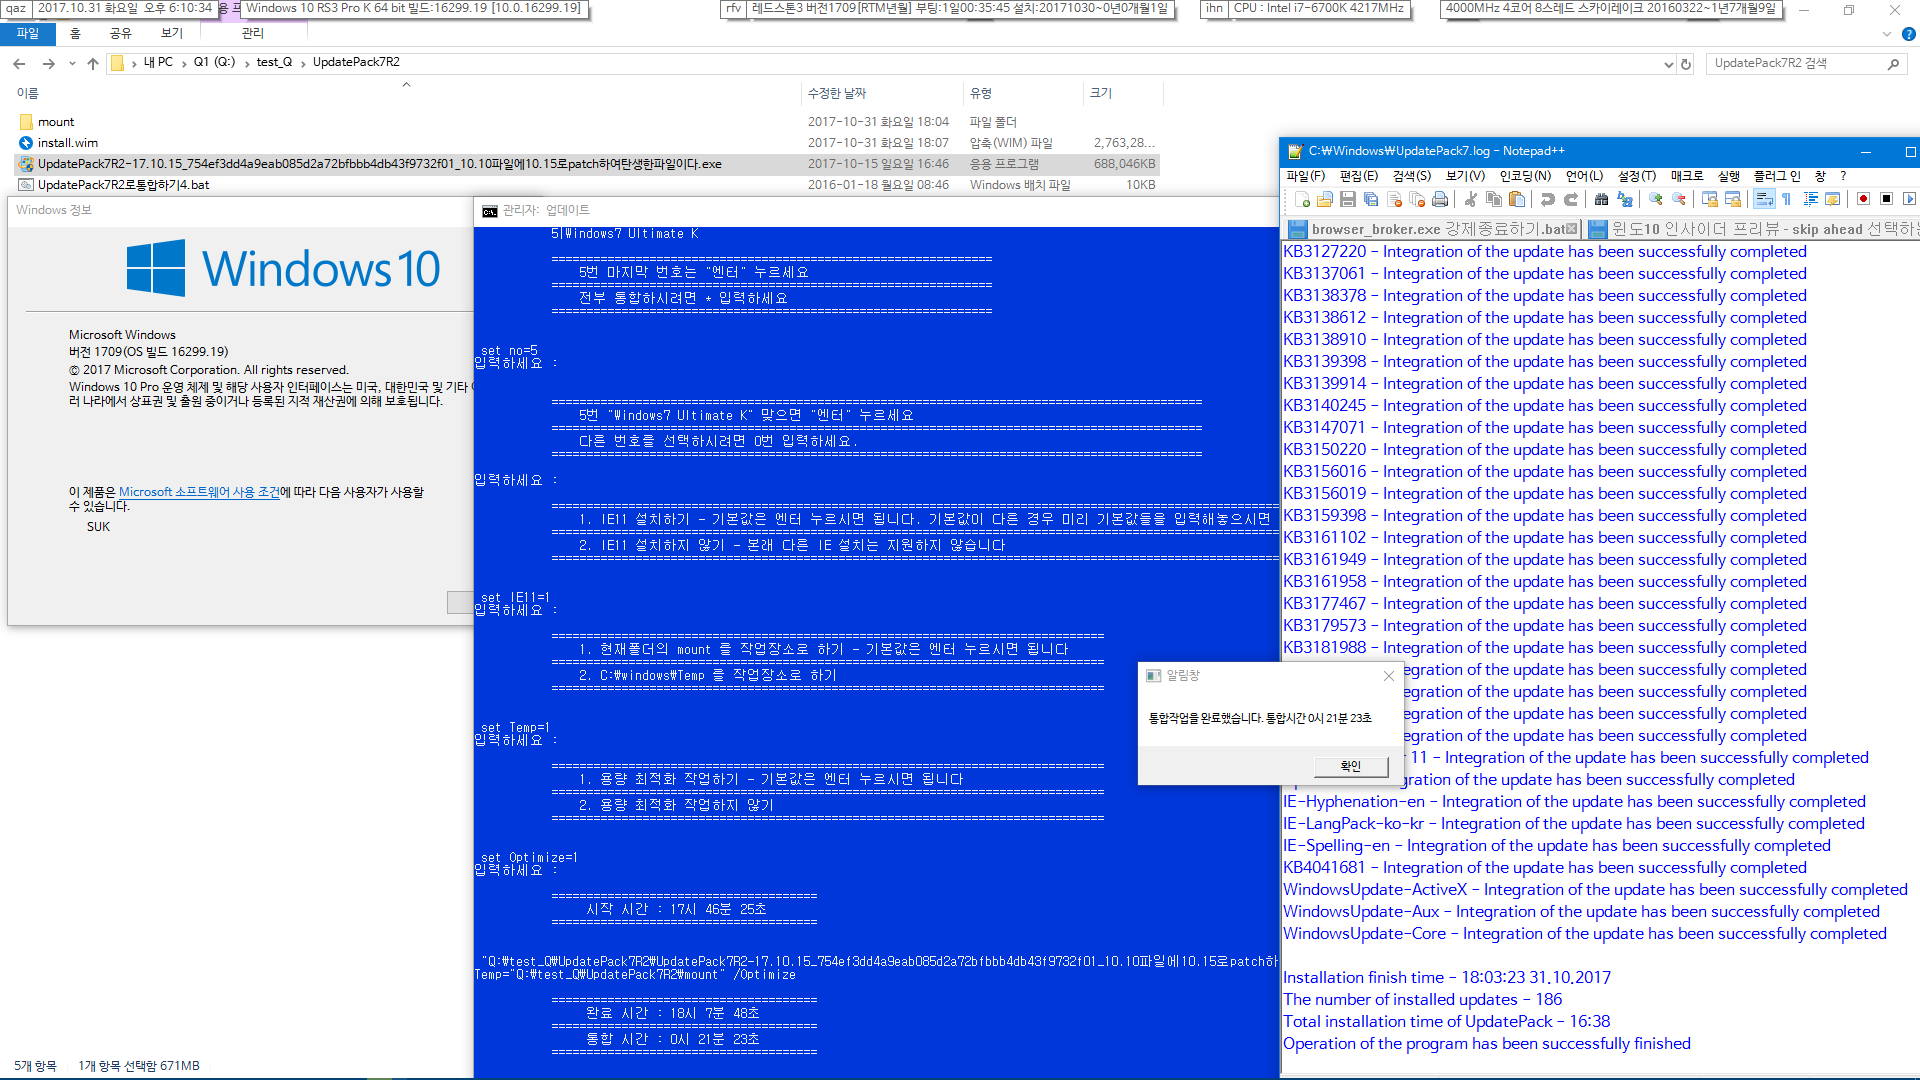Open 매크로 menu in Notepad++
The image size is (1920, 1080).
point(1686,176)
